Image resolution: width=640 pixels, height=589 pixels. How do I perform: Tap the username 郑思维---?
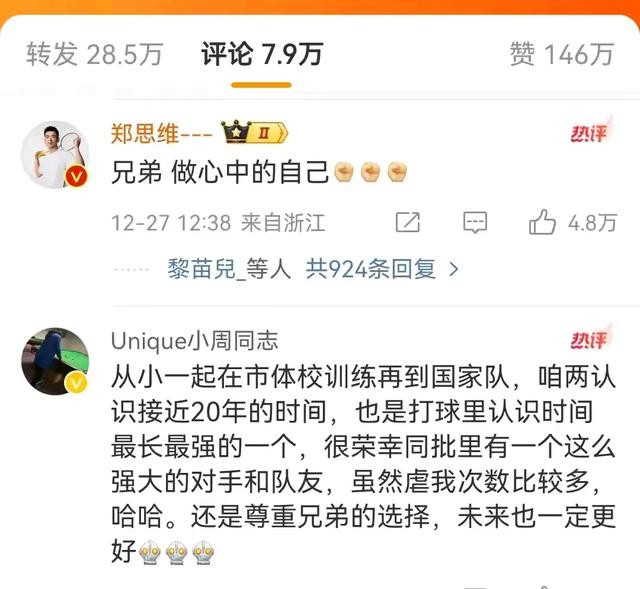162,133
